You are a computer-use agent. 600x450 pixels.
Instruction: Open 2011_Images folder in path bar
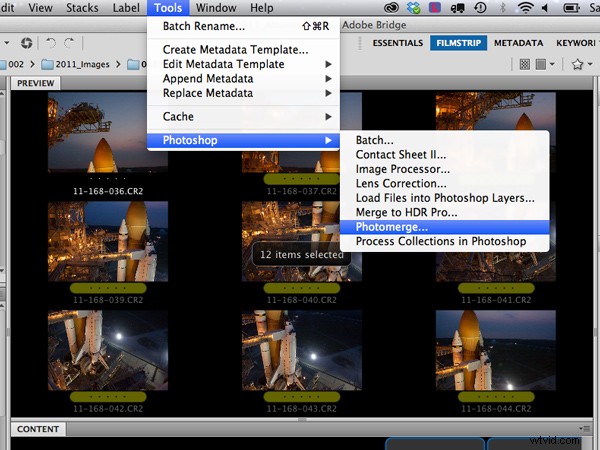75,64
